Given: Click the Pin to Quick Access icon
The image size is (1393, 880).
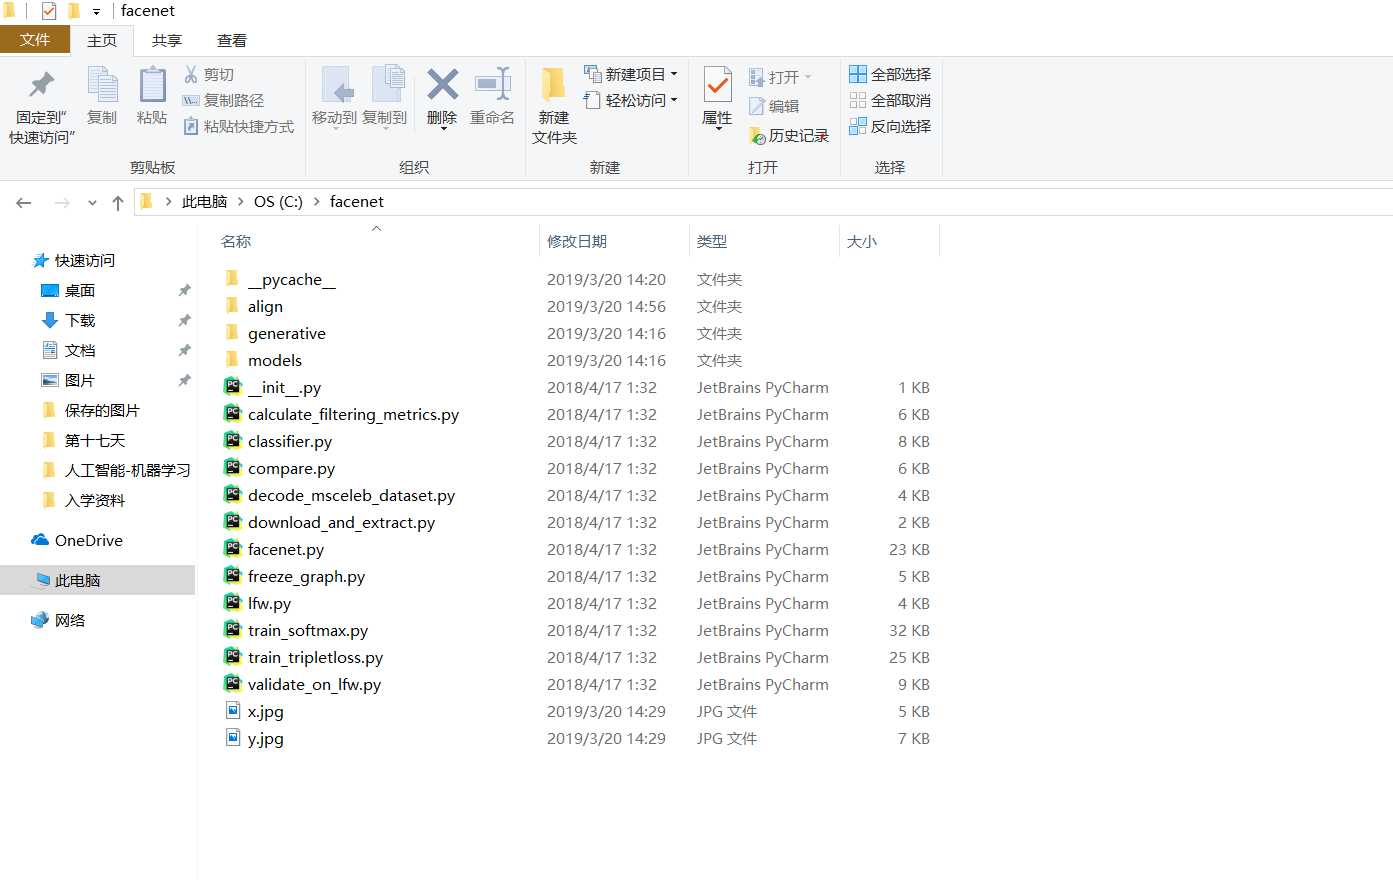Looking at the screenshot, I should click(42, 85).
